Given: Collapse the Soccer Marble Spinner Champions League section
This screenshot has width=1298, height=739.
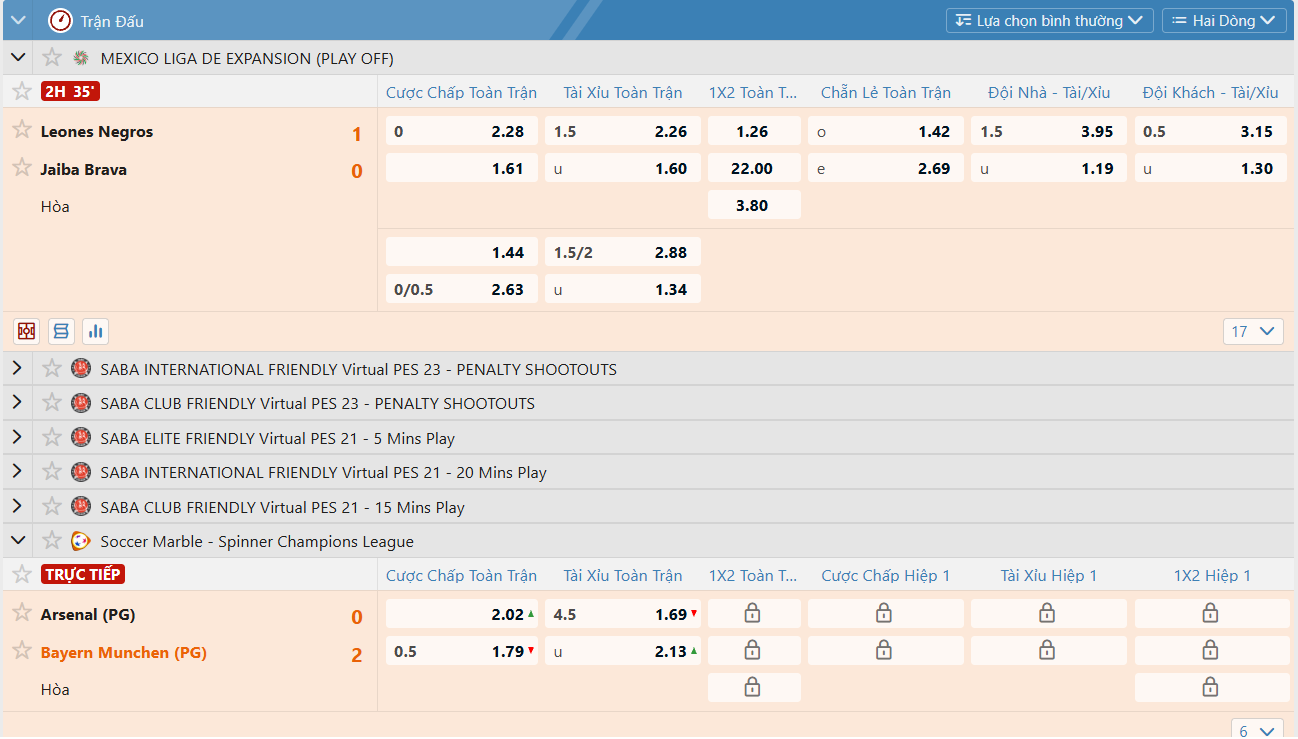Looking at the screenshot, I should [17, 541].
